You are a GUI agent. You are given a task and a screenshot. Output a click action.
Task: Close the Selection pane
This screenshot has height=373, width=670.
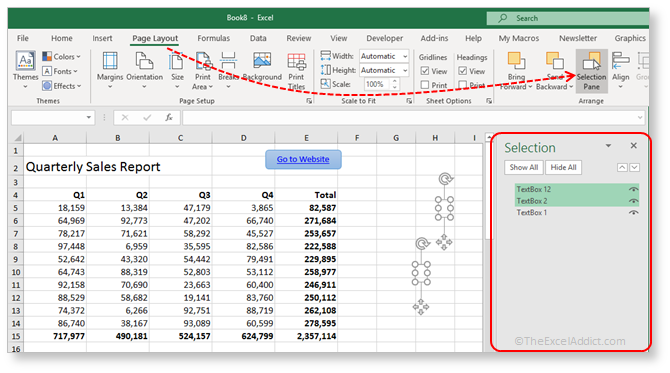pyautogui.click(x=634, y=146)
